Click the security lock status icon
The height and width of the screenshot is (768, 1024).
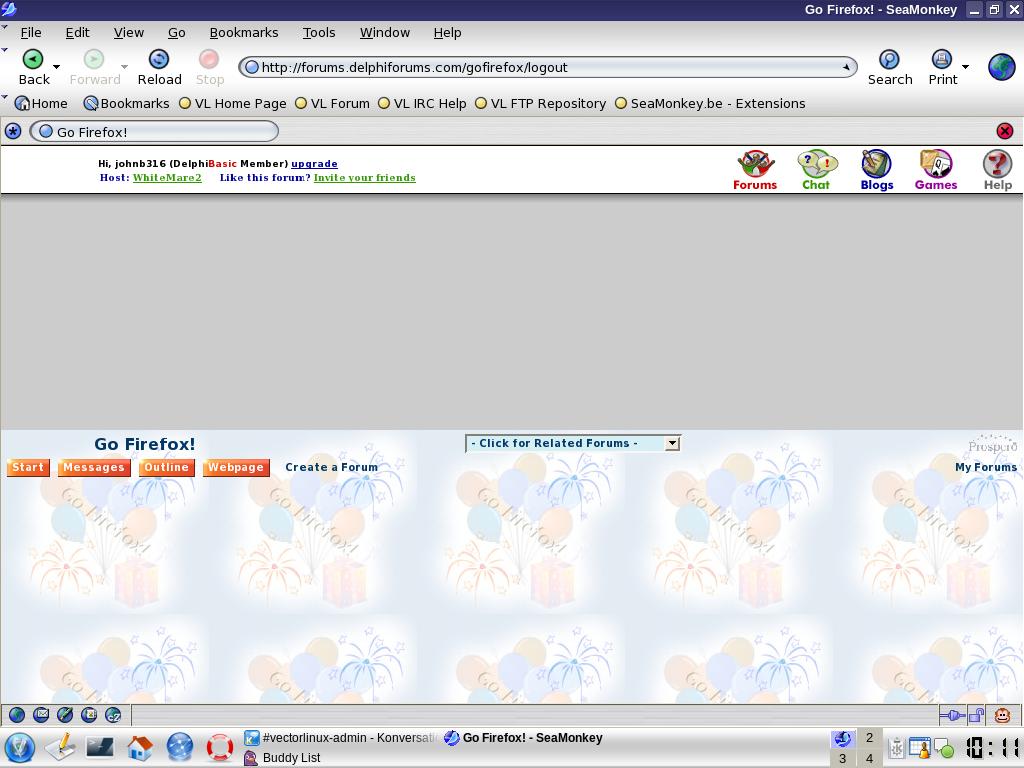tap(975, 715)
